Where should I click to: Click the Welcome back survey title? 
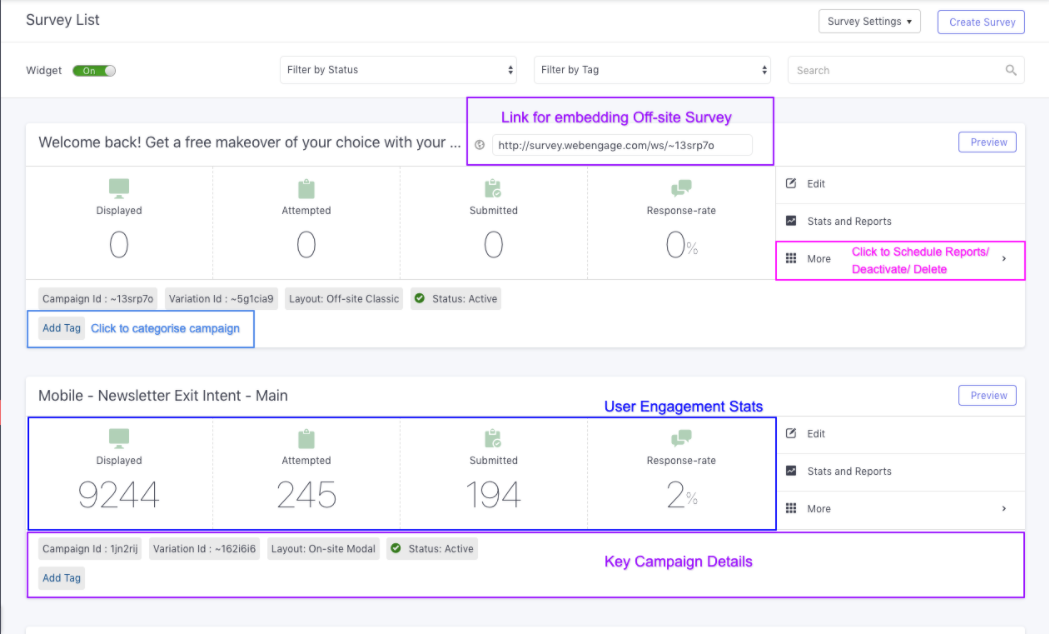tap(250, 142)
